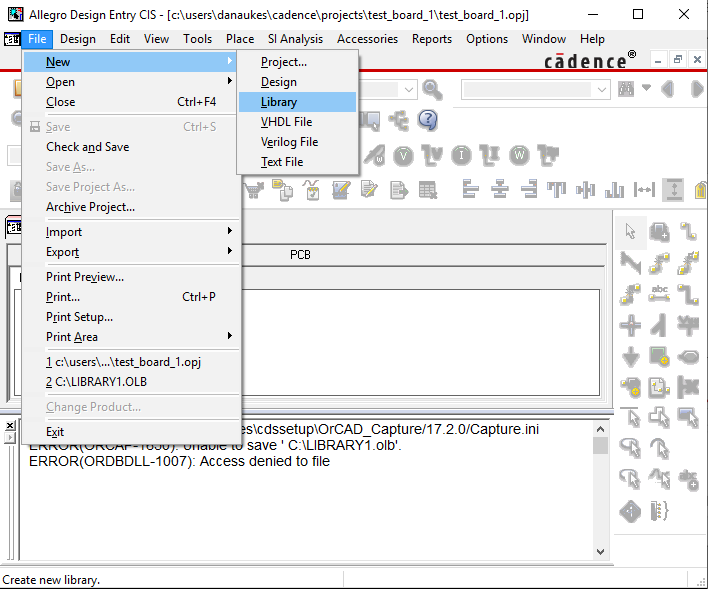Click the magnifier search icon in toolbar

tap(432, 89)
